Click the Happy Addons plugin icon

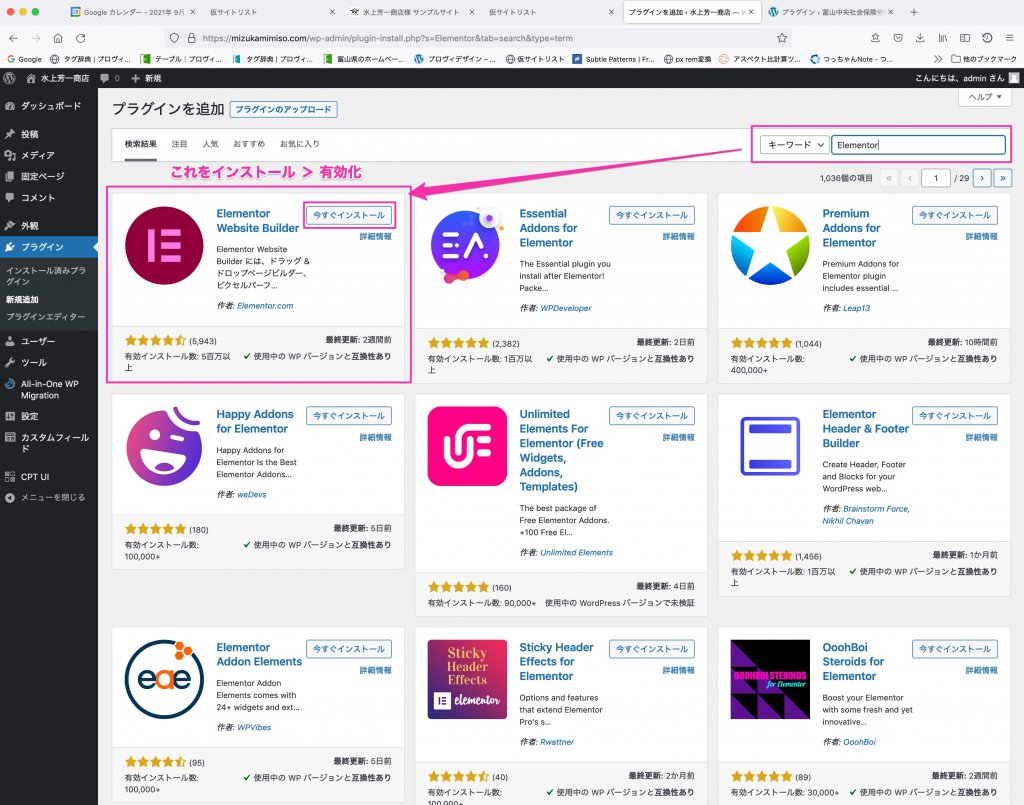(162, 445)
